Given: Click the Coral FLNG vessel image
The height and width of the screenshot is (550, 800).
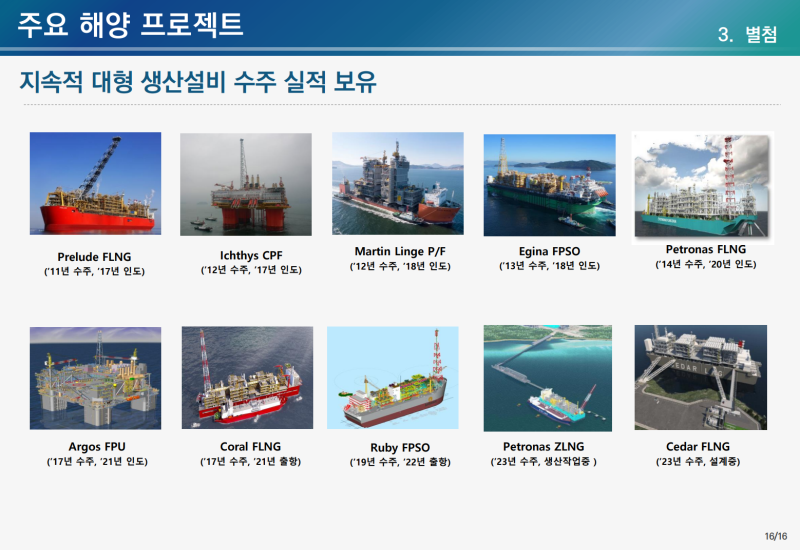Looking at the screenshot, I should point(247,378).
